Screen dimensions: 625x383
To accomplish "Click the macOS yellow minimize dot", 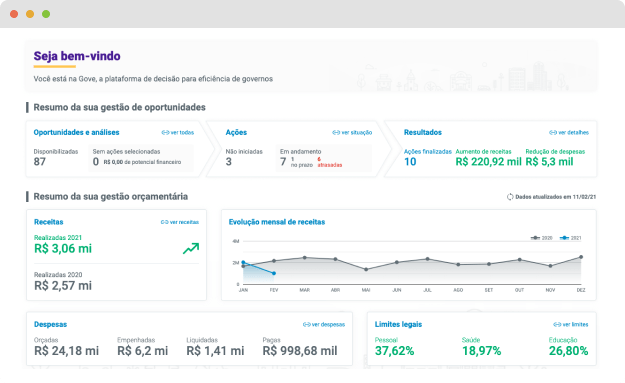I will [x=30, y=14].
